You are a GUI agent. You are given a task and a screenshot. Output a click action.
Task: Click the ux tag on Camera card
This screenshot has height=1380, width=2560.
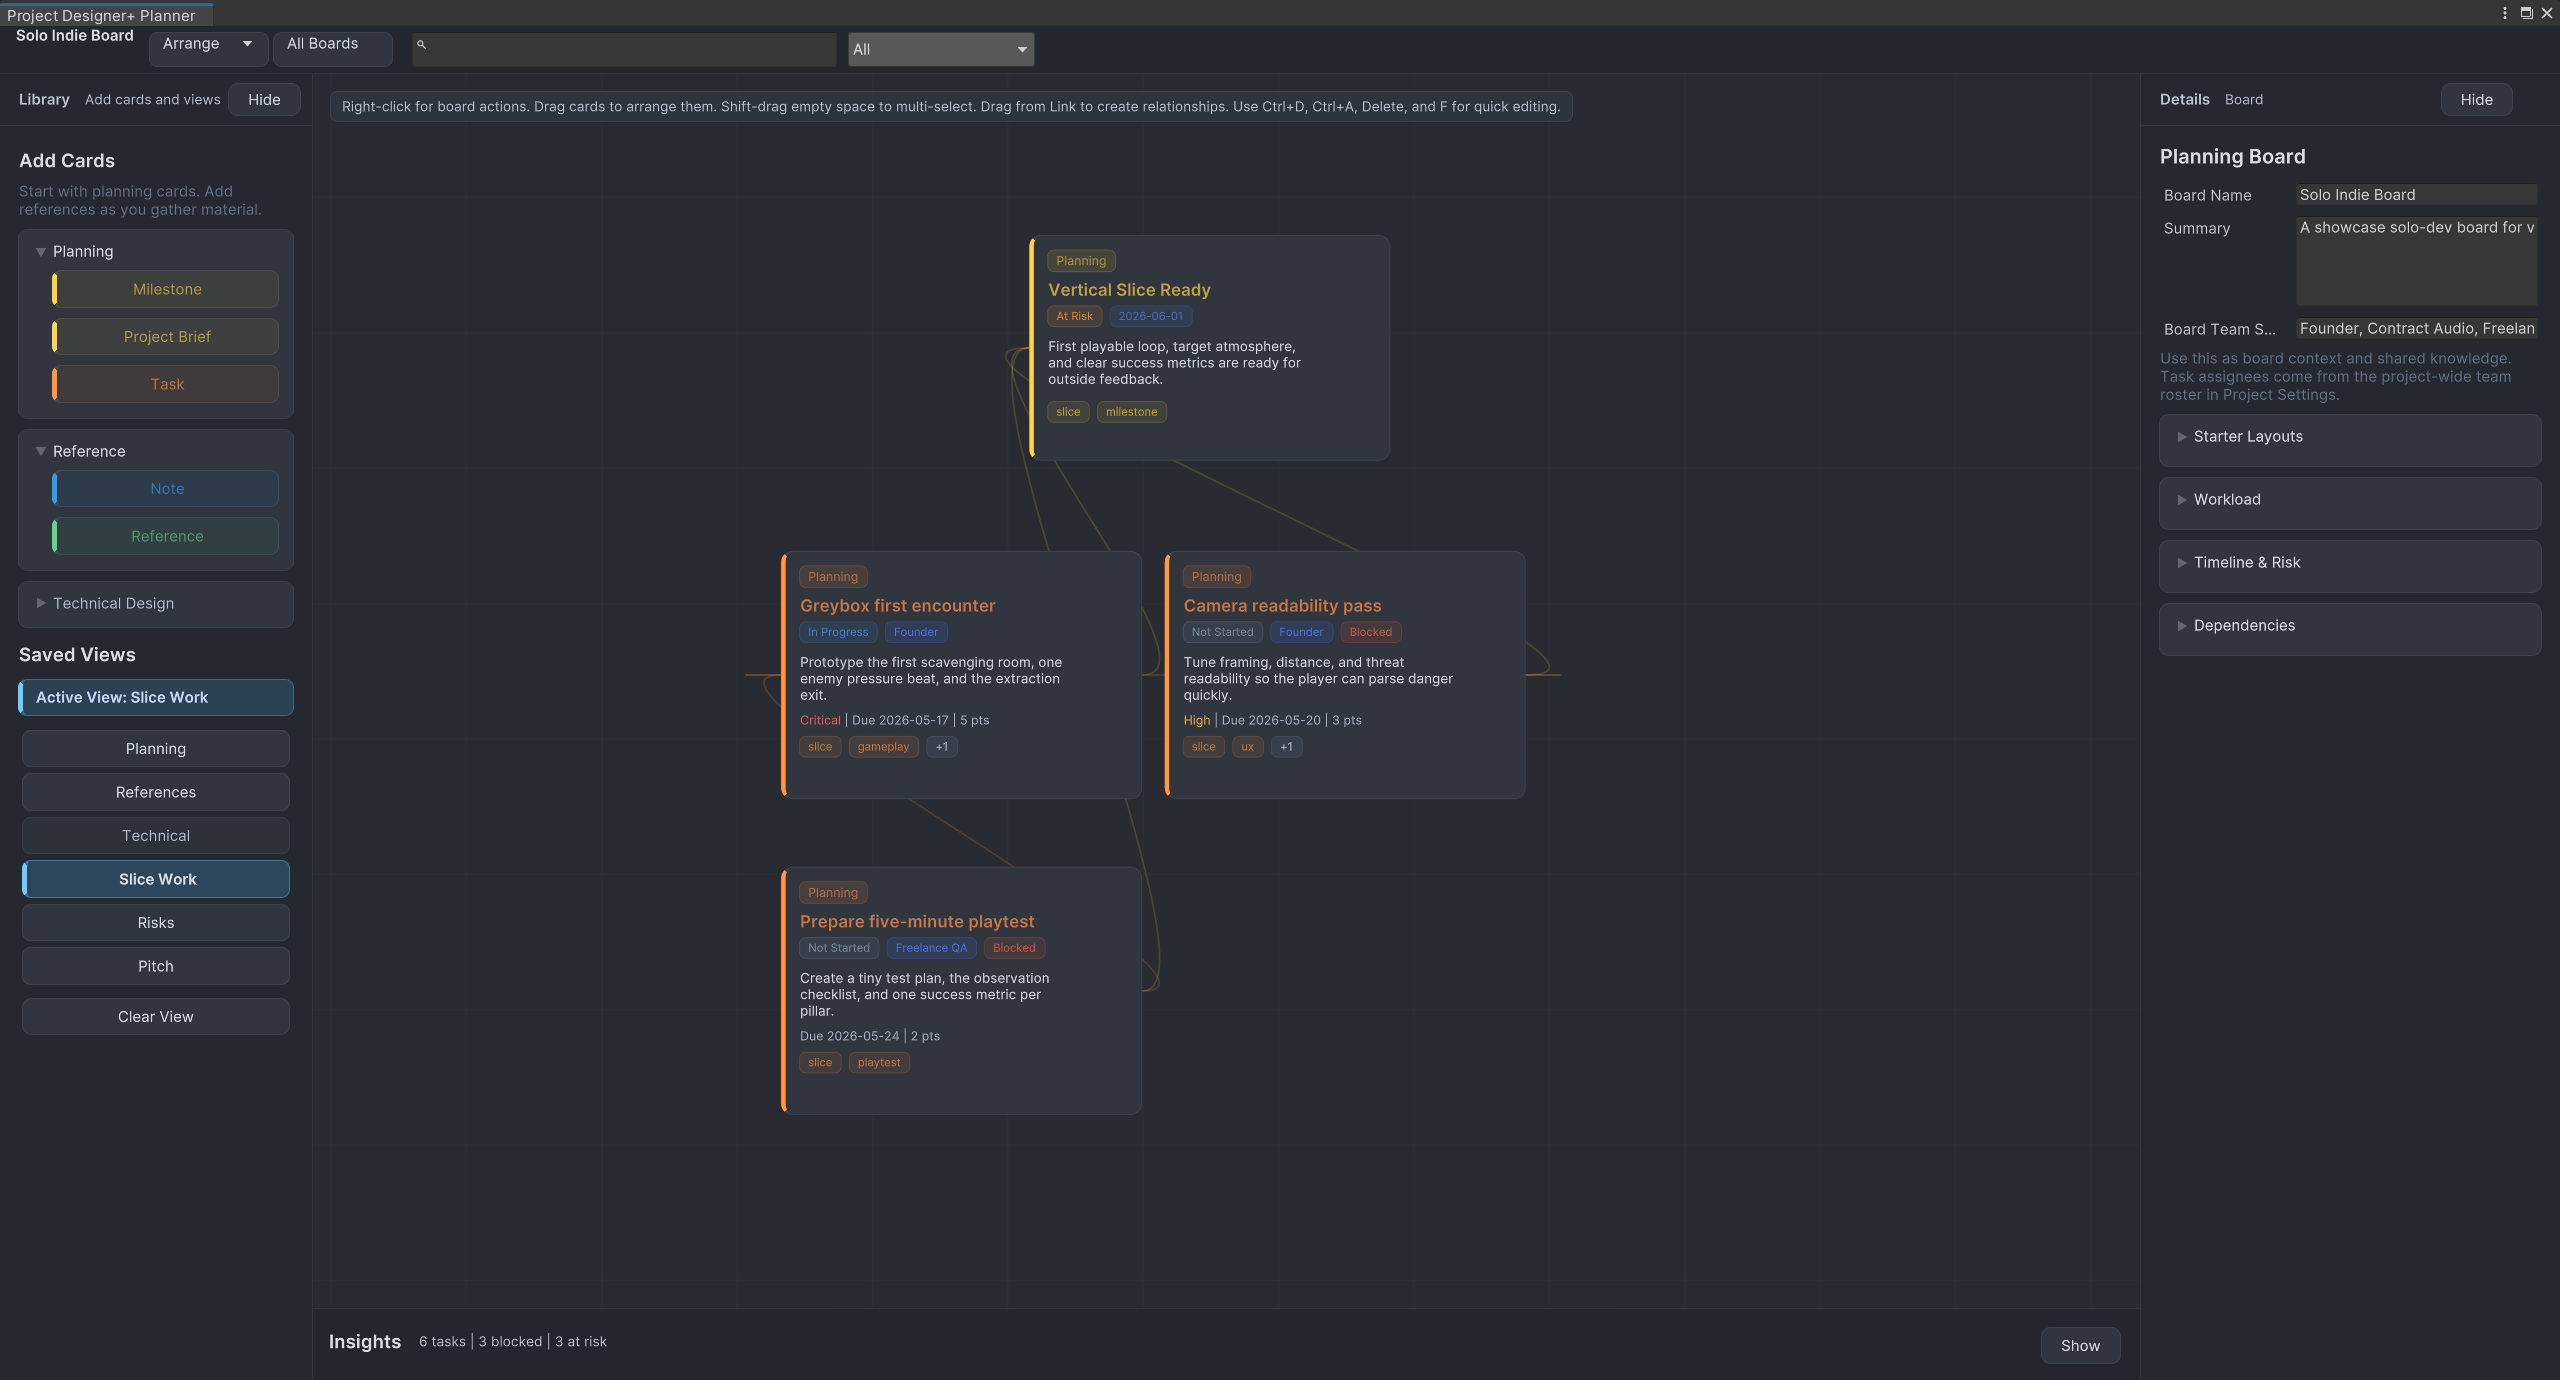tap(1247, 747)
